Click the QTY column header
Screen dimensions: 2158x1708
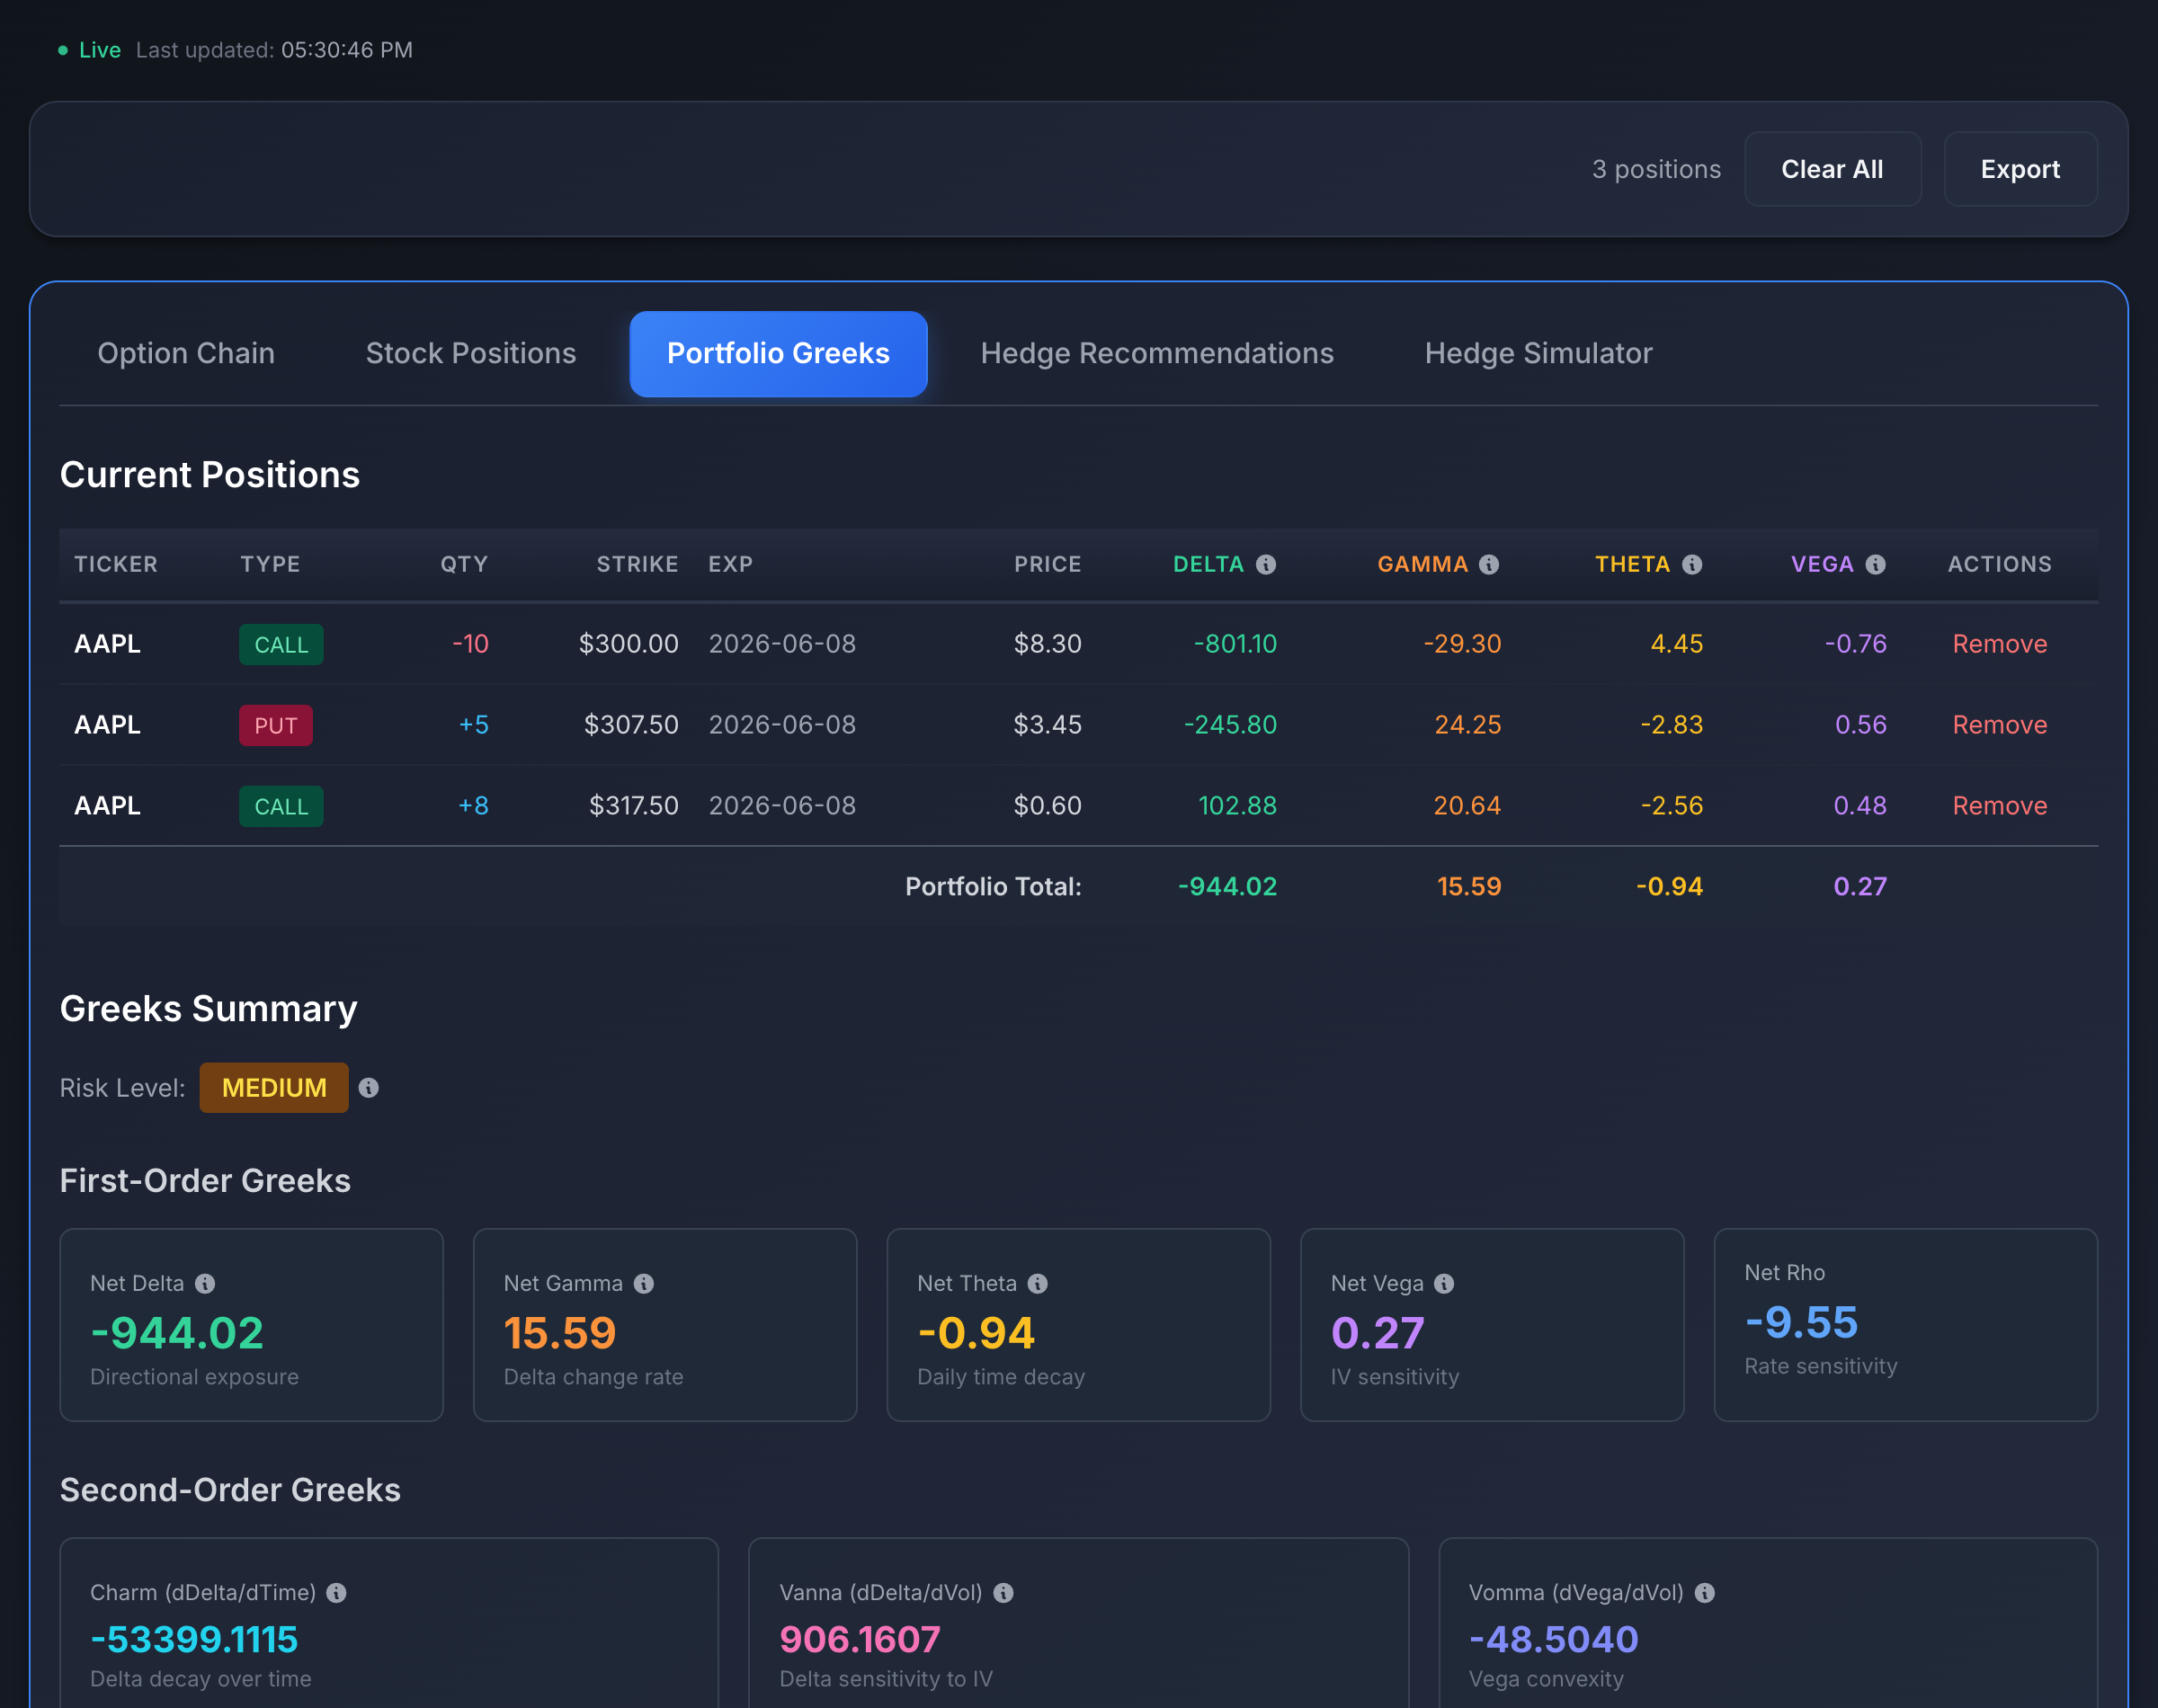click(x=465, y=564)
